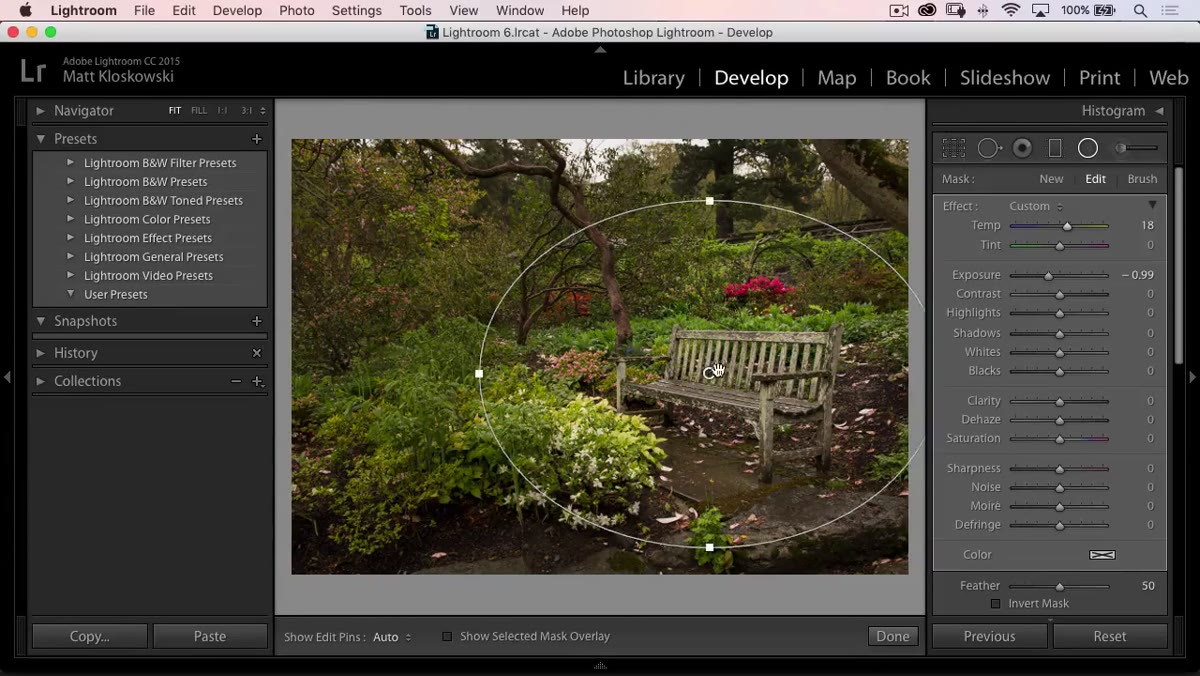Click the top handle of radial filter
The image size is (1200, 676).
tap(710, 201)
